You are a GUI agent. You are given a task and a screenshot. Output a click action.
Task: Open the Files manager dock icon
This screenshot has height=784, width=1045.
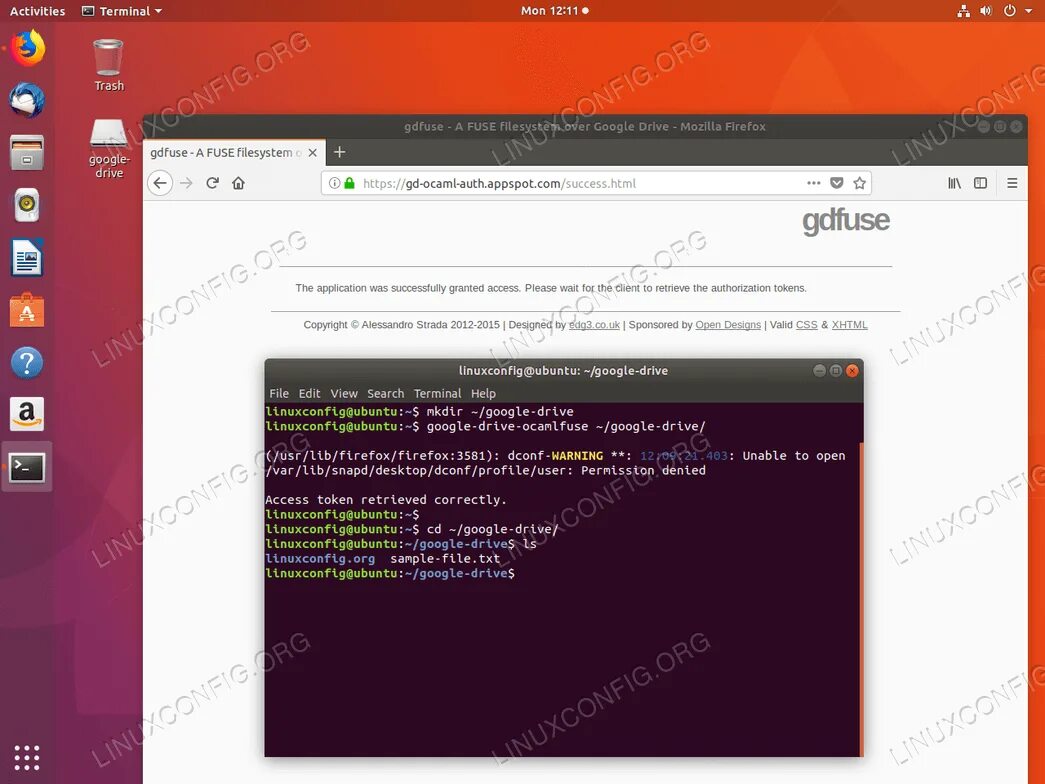27,153
